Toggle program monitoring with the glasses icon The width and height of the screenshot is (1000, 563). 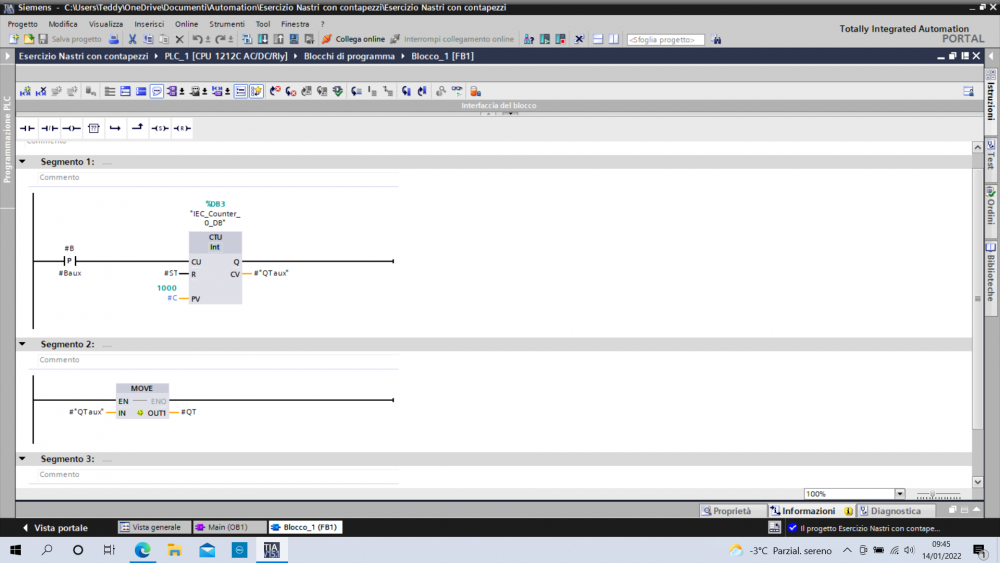pos(457,92)
